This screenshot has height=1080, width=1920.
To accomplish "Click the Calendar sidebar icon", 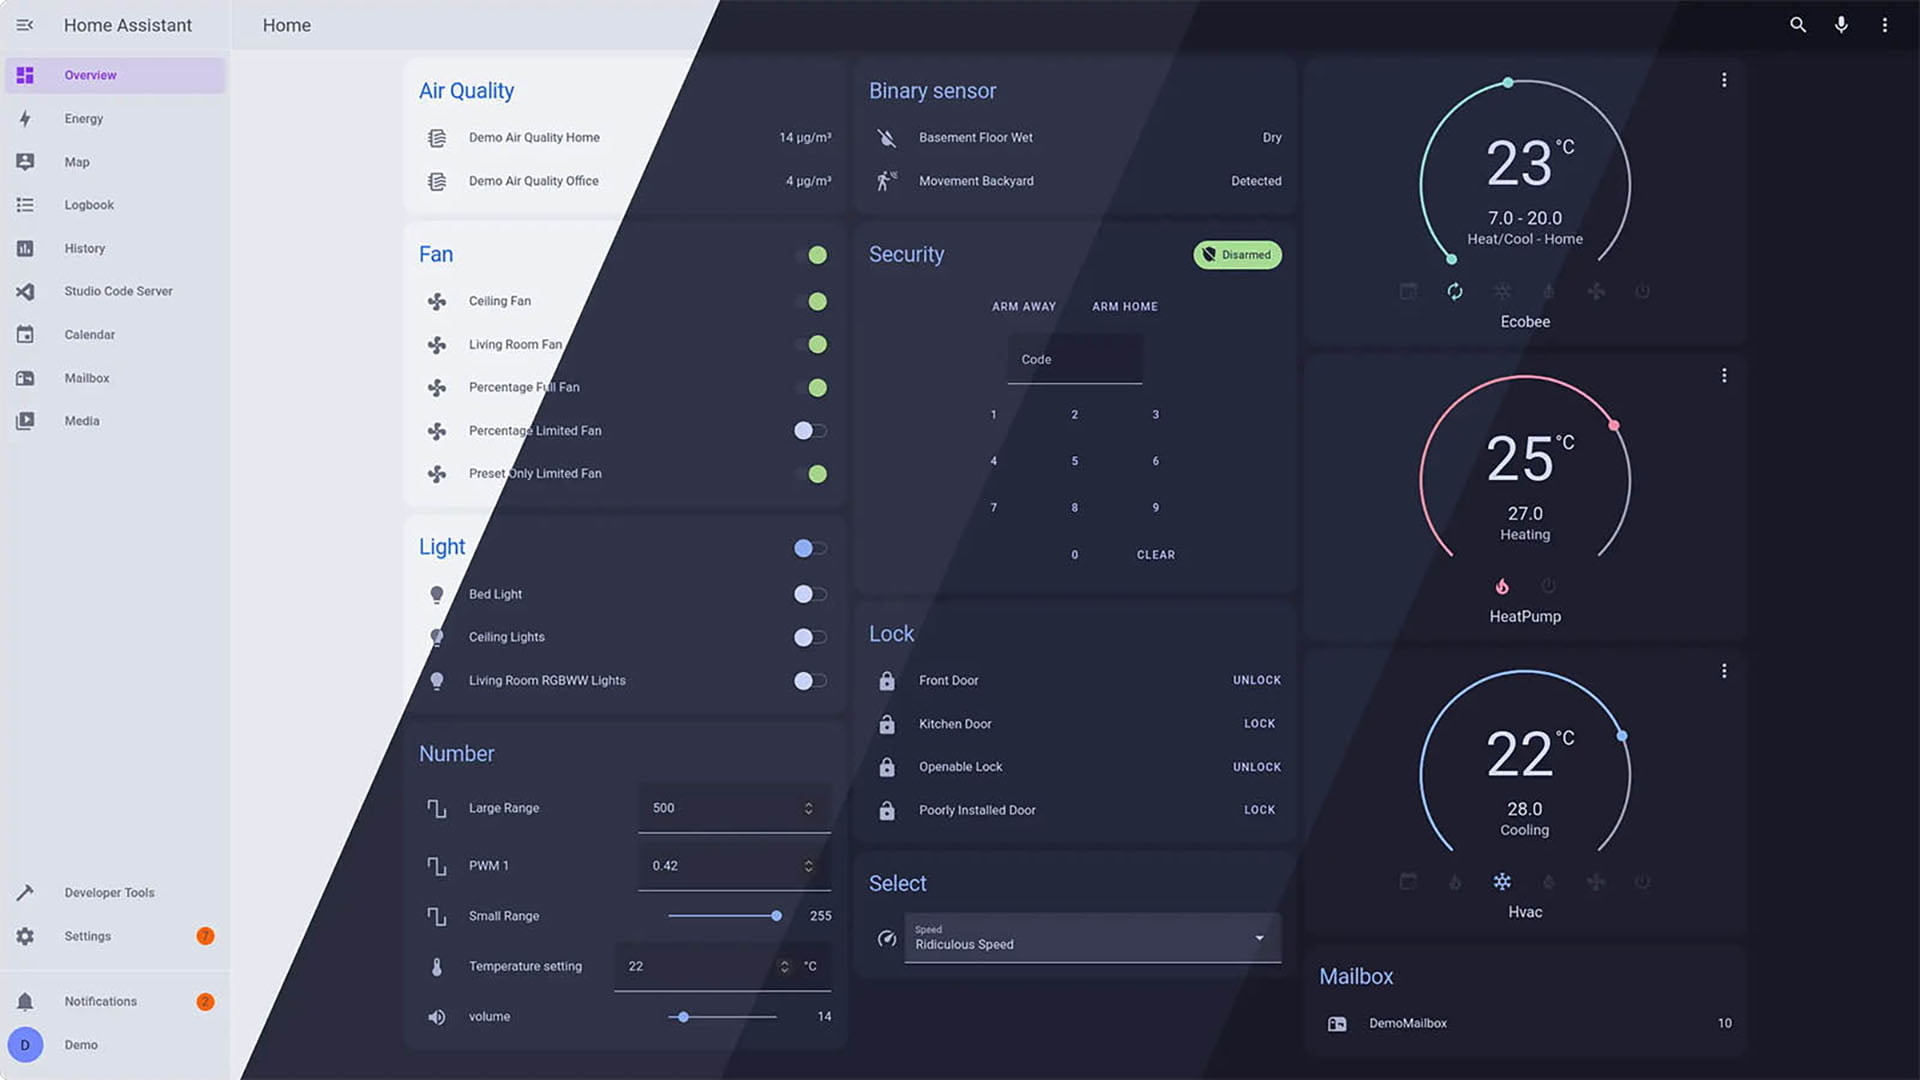I will pos(25,334).
